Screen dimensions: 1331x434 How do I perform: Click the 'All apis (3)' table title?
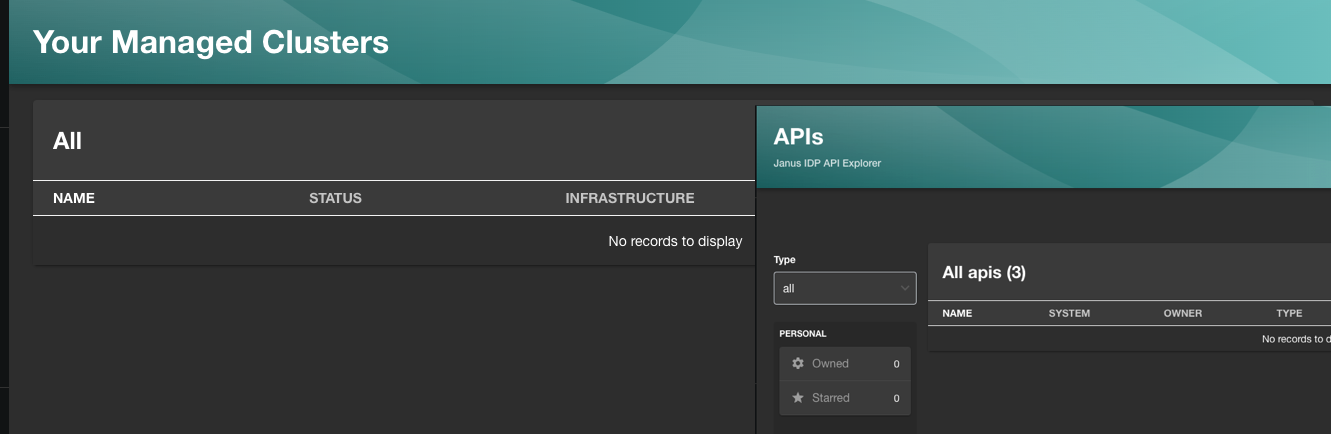(984, 272)
